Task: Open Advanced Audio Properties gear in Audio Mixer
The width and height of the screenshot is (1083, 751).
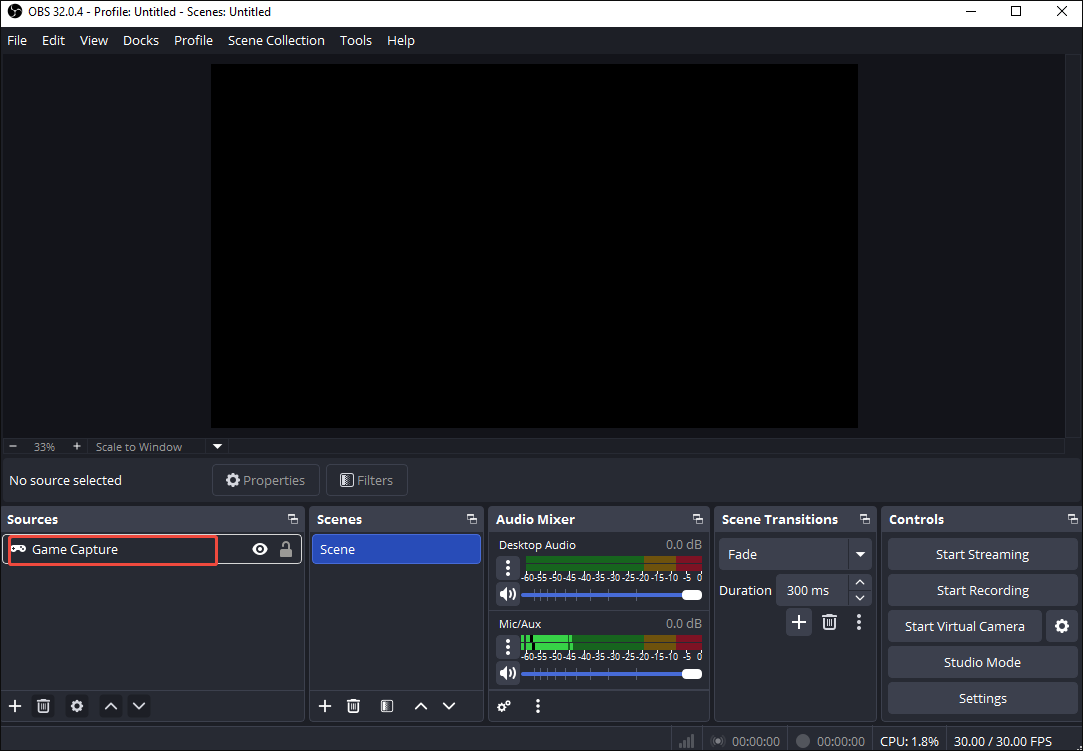Action: (504, 706)
